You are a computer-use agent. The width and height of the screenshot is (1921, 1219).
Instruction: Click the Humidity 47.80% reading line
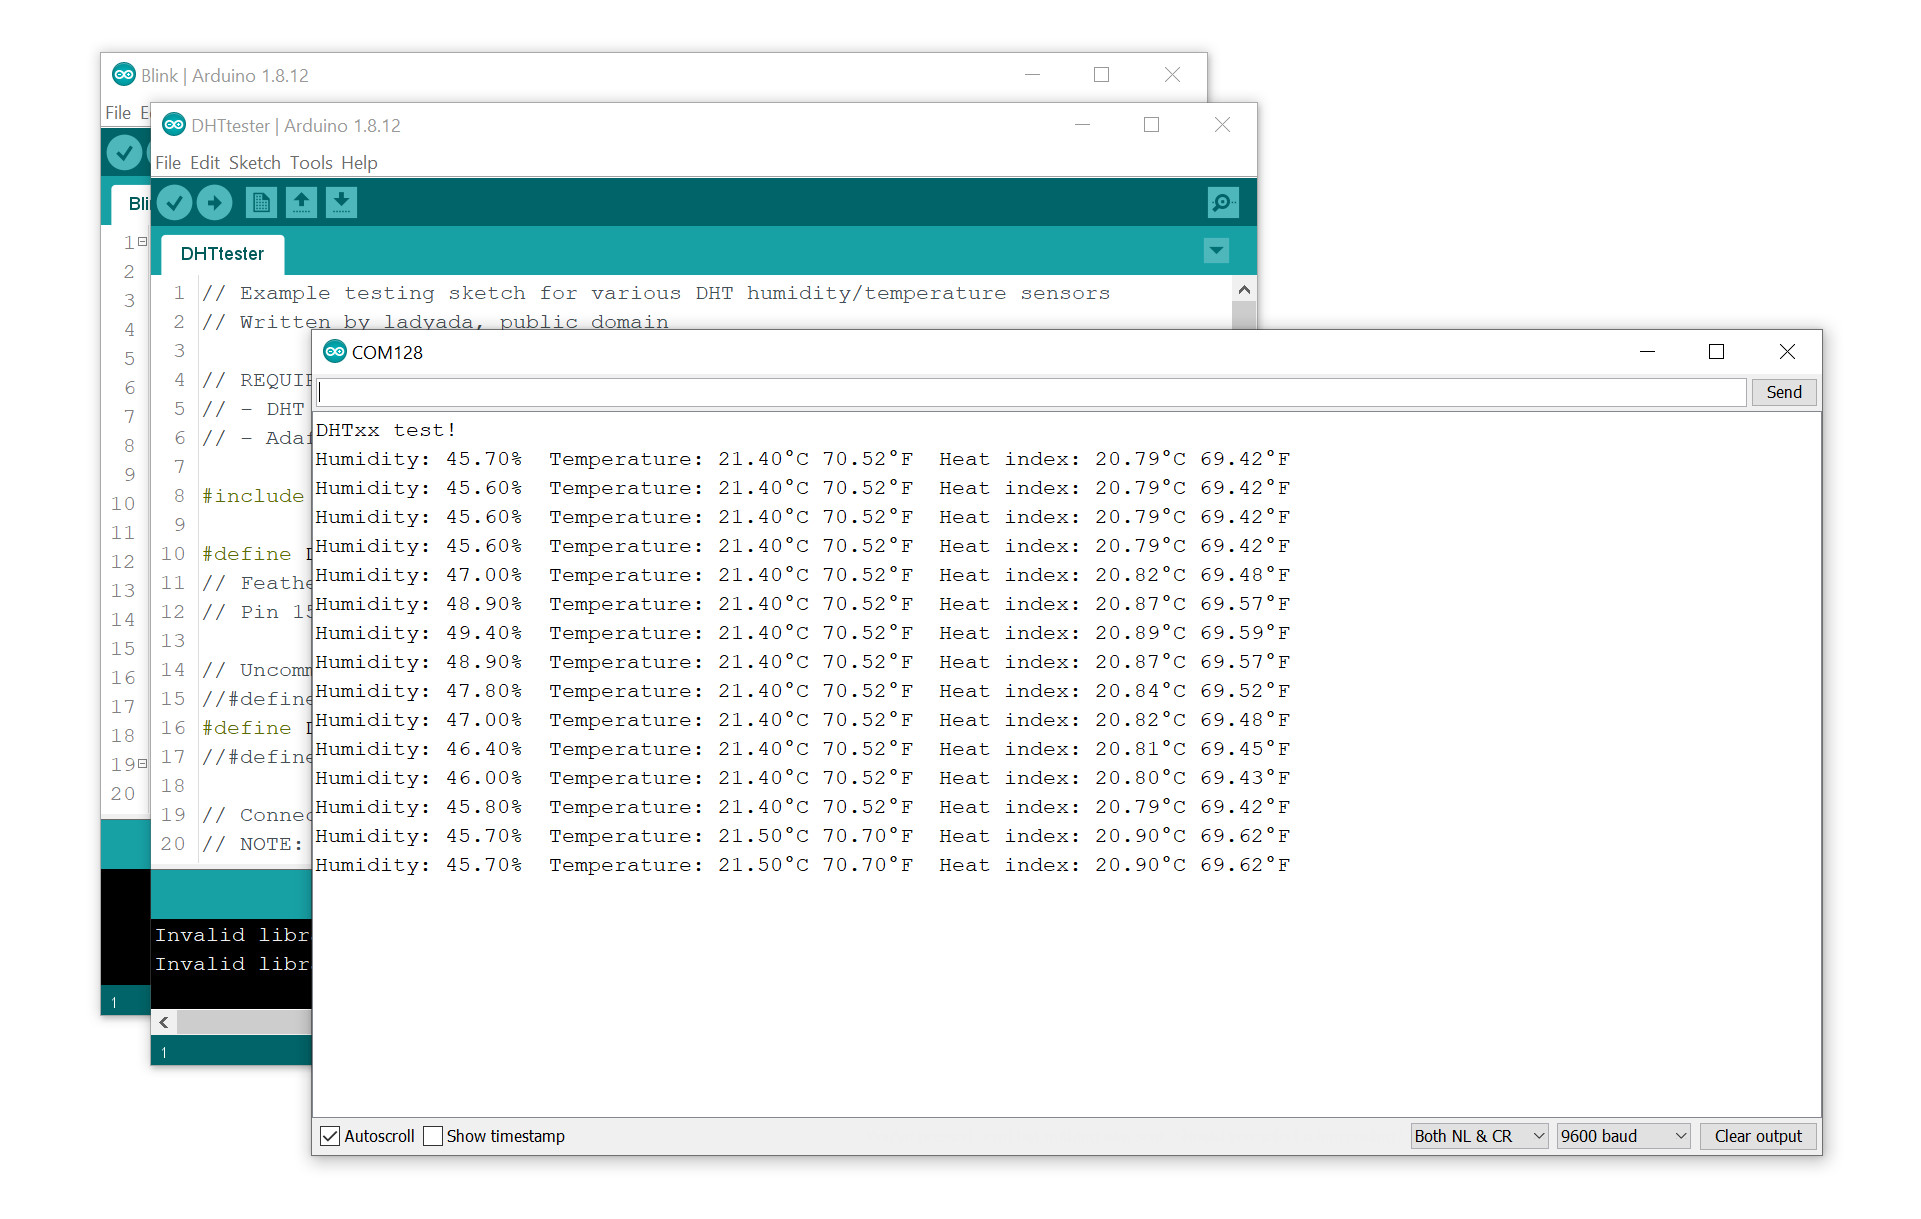point(802,691)
